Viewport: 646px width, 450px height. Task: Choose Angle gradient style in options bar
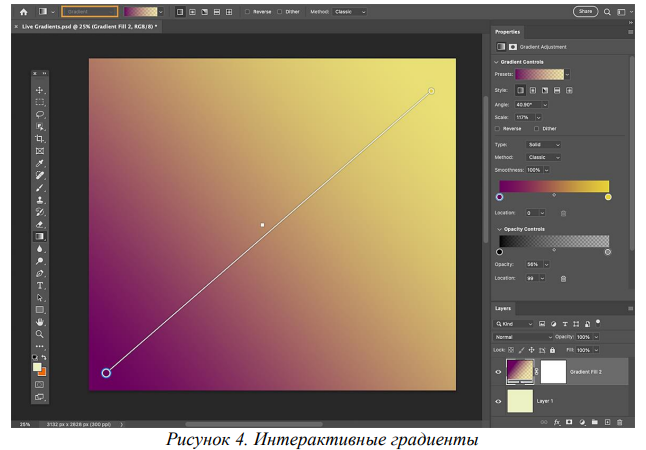tap(204, 12)
